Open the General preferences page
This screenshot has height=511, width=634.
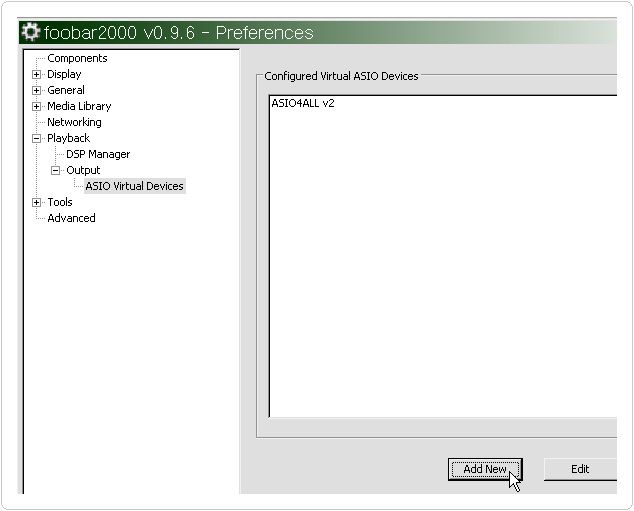tap(66, 90)
